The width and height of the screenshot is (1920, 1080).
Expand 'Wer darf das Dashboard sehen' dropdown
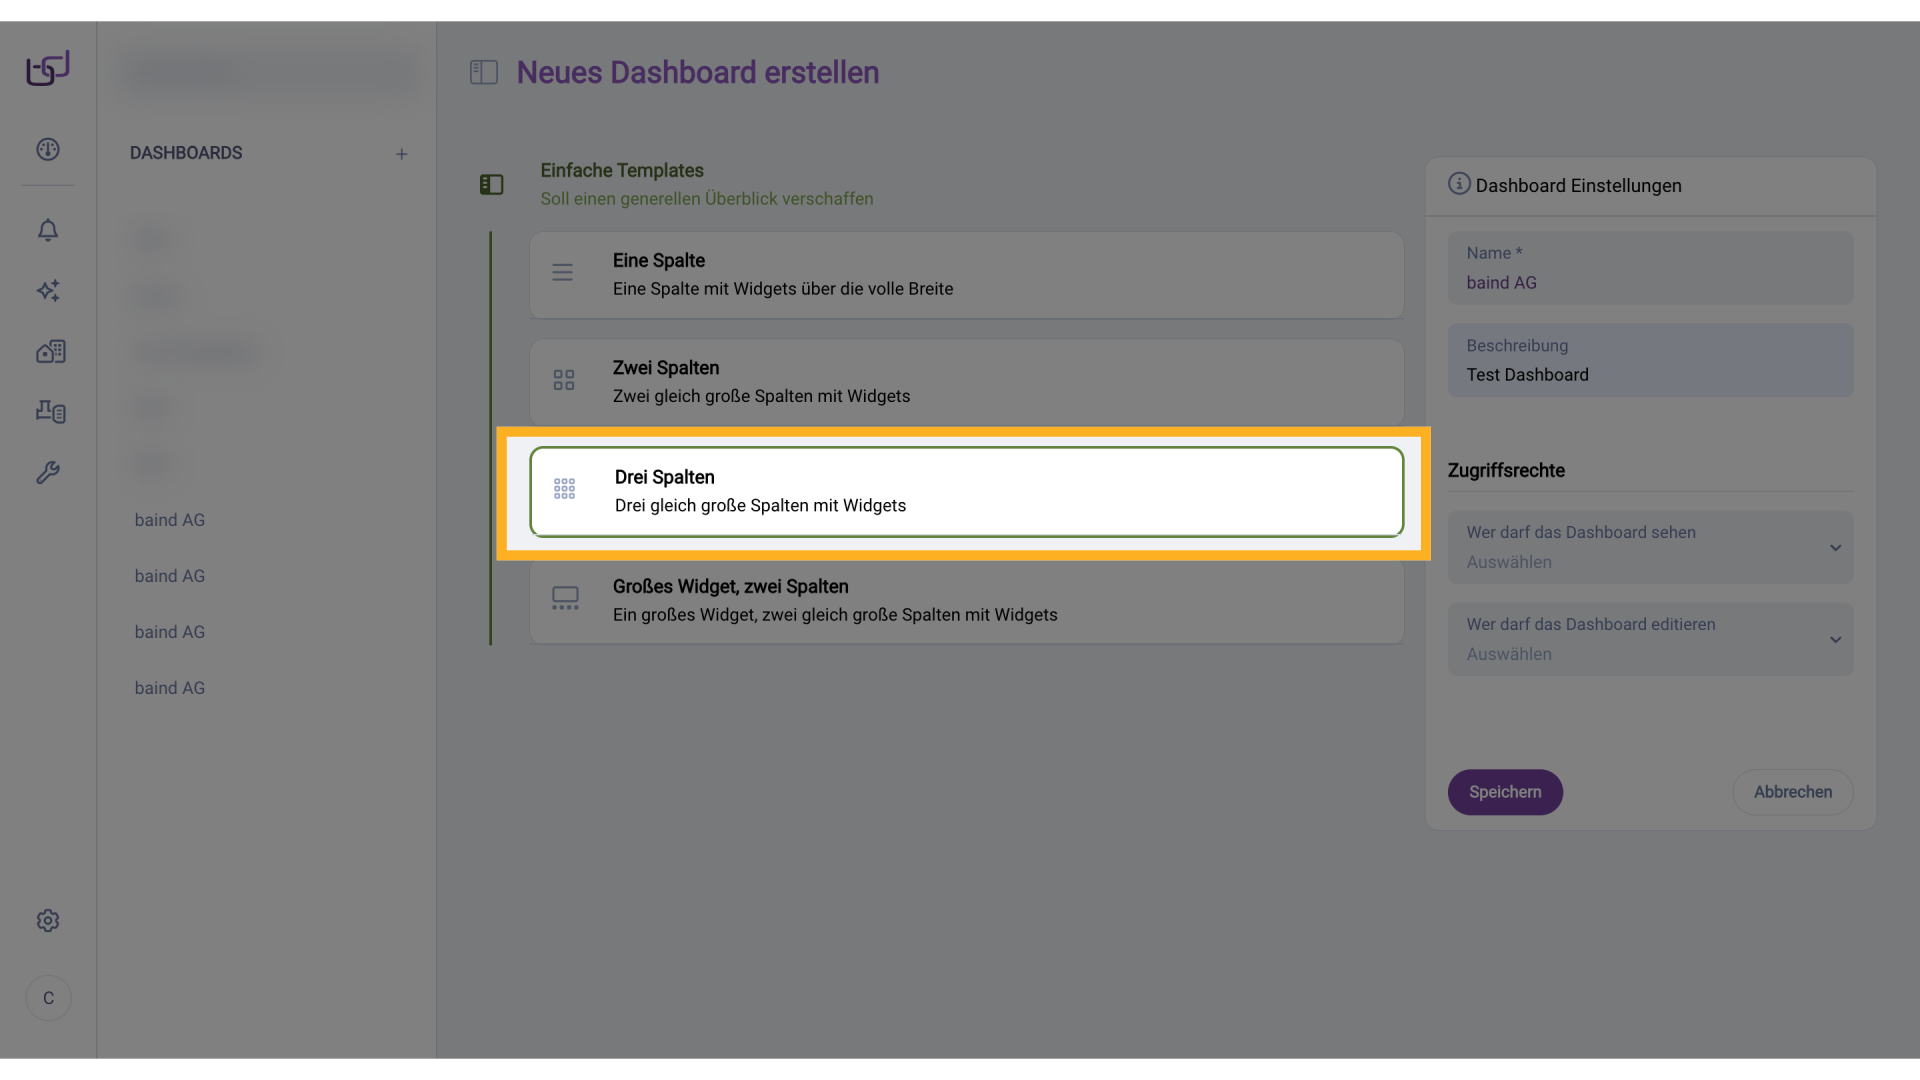coord(1650,548)
